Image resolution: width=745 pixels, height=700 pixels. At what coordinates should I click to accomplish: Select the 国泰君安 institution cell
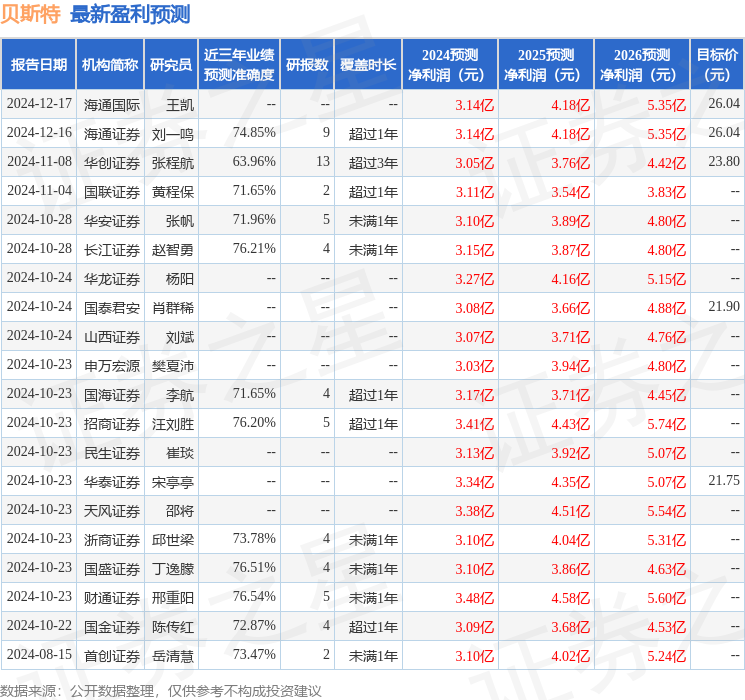(112, 308)
